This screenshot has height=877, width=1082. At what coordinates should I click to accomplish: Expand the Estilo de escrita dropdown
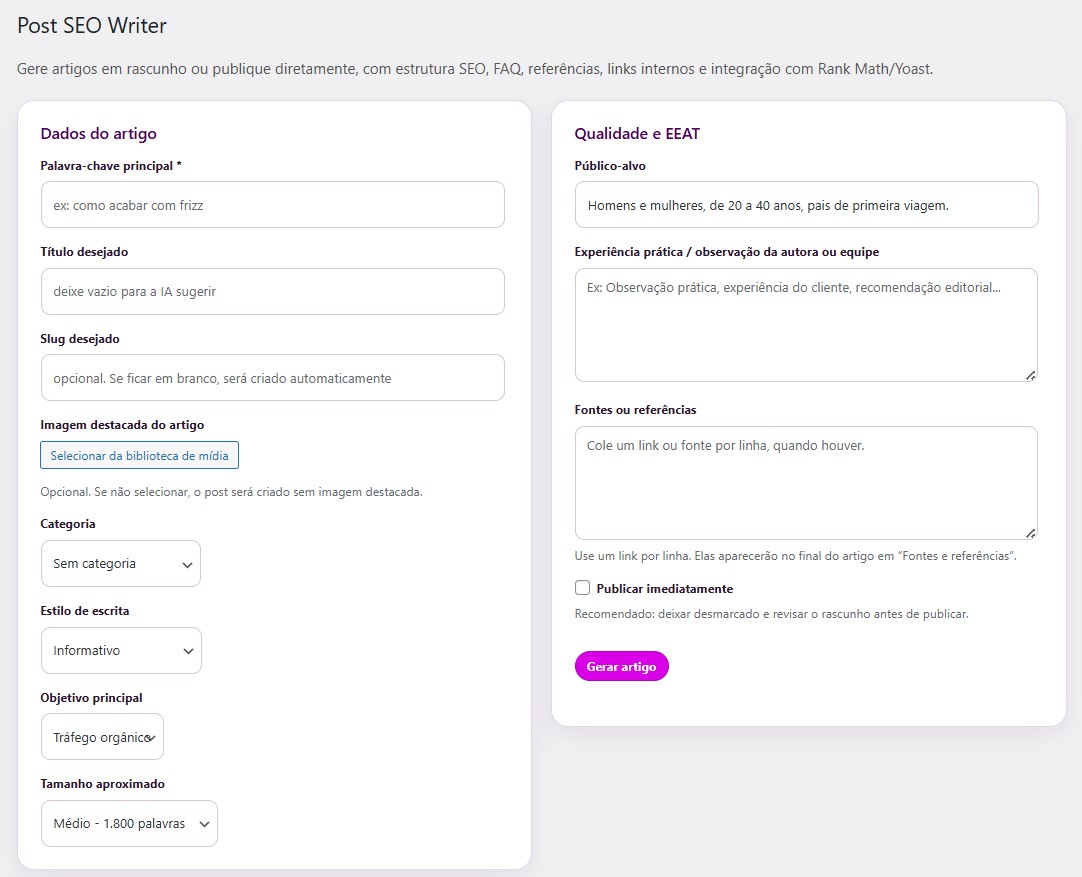point(121,650)
